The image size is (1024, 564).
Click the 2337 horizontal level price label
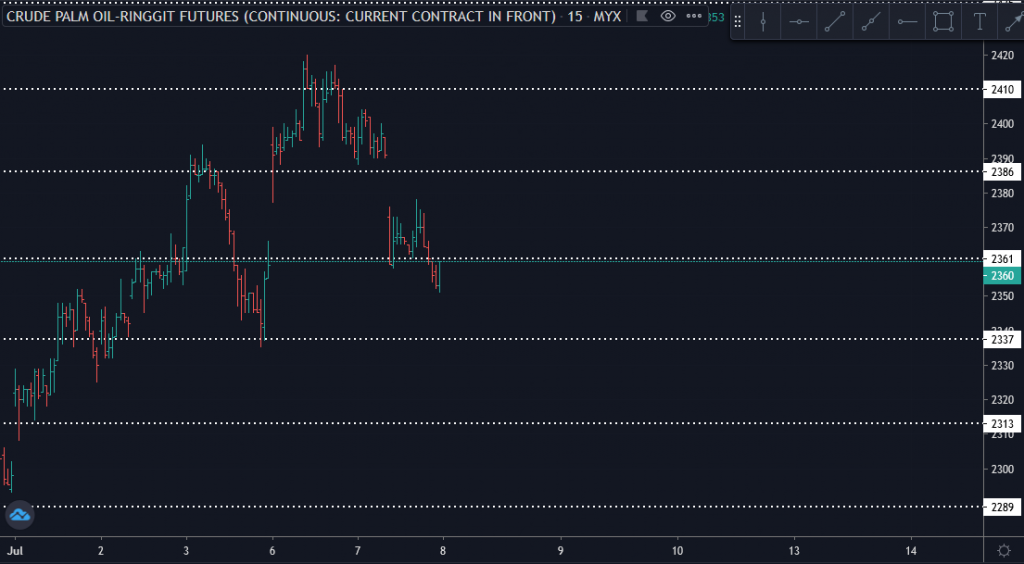click(x=1002, y=340)
